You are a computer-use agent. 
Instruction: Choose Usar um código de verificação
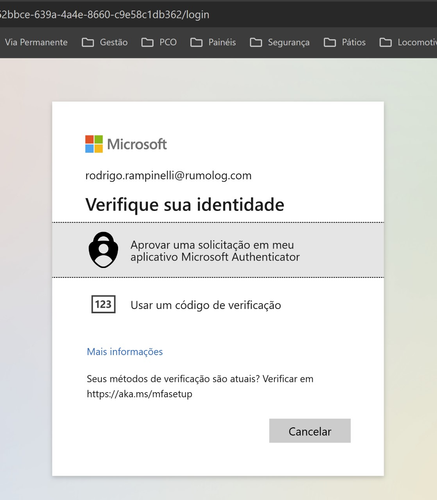[218, 305]
